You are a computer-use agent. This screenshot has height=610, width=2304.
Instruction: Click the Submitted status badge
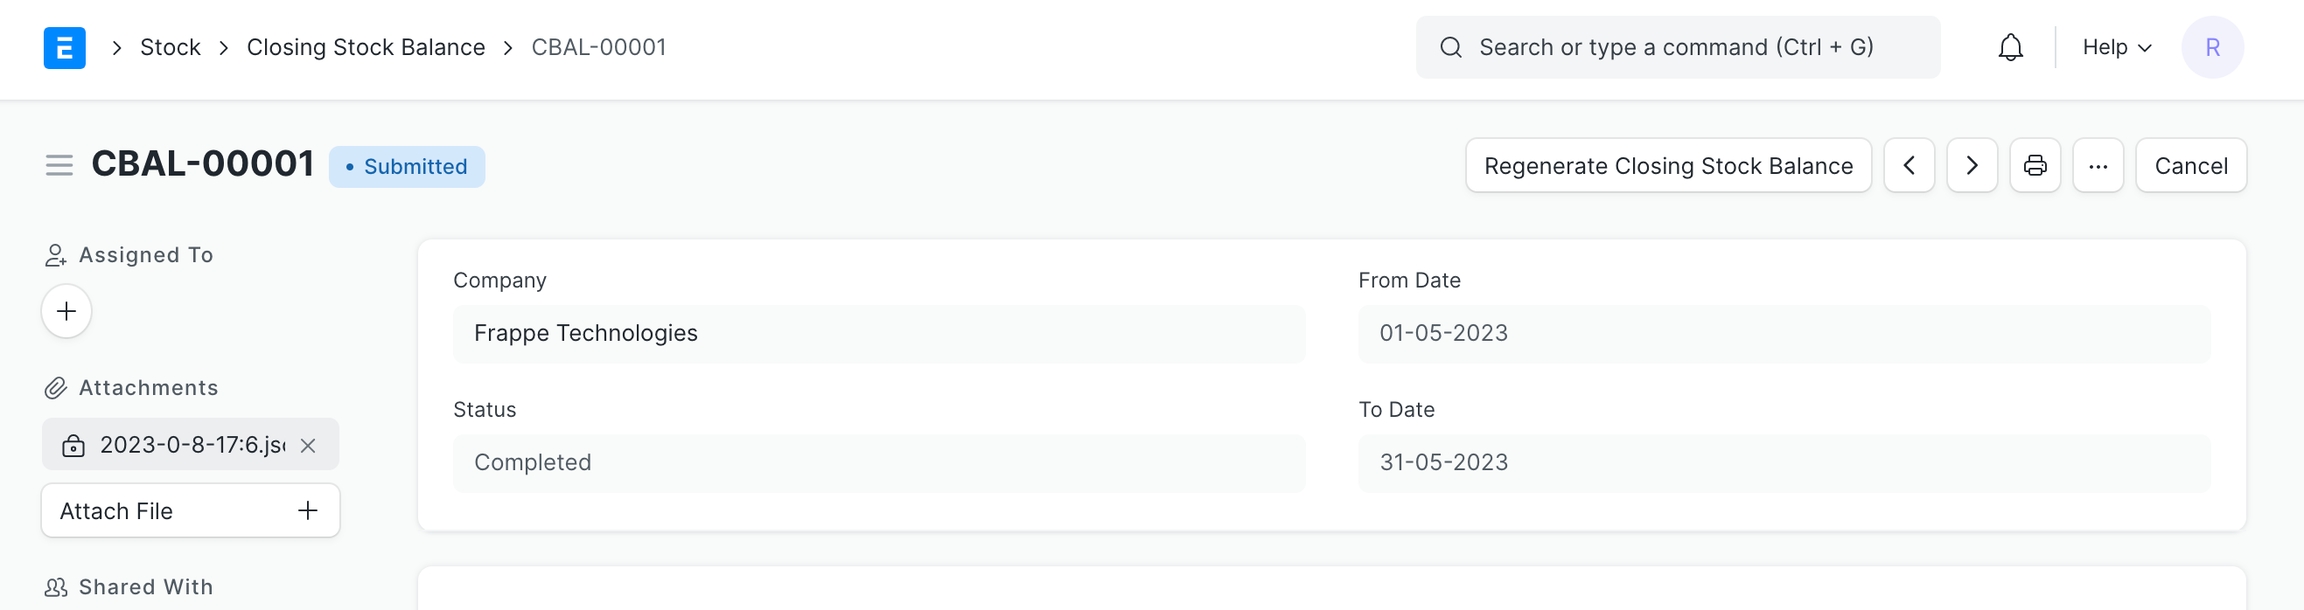407,167
